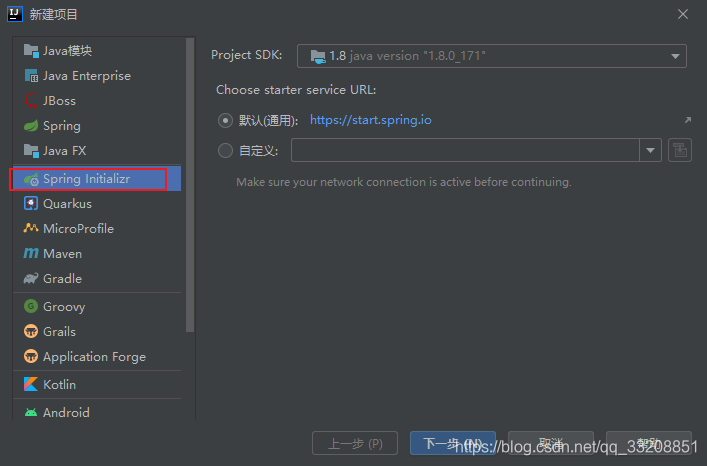Focus the custom starter URL input field

pos(465,150)
